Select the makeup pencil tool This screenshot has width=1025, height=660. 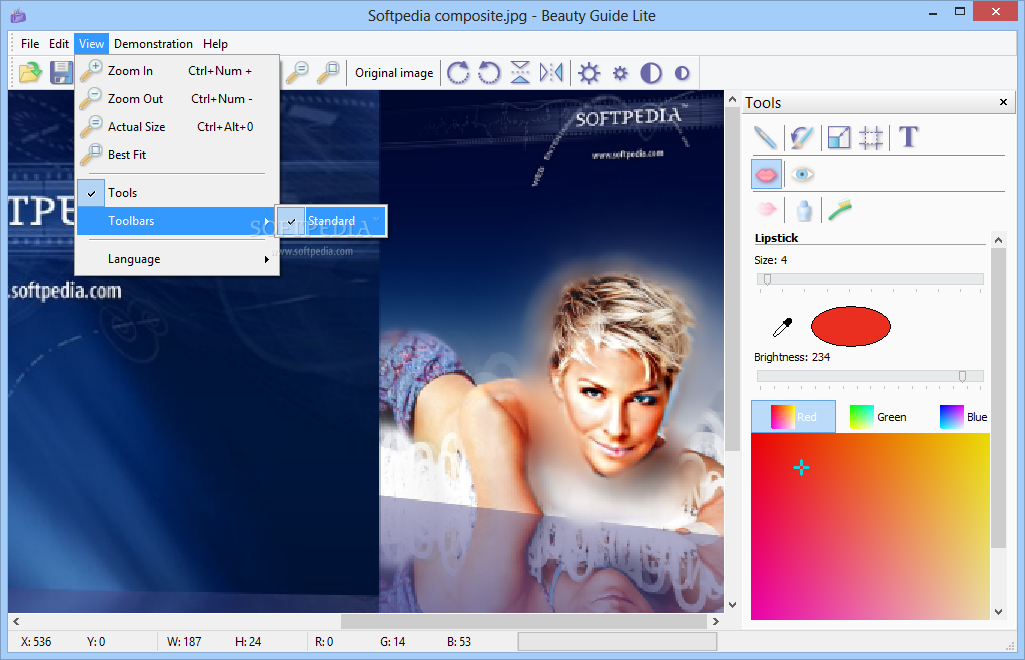(765, 137)
